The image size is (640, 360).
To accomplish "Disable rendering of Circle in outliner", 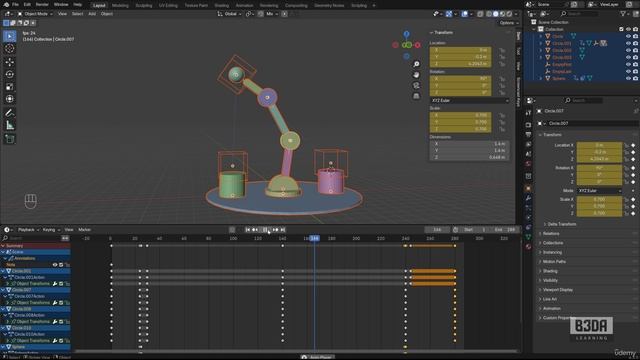I will point(635,36).
